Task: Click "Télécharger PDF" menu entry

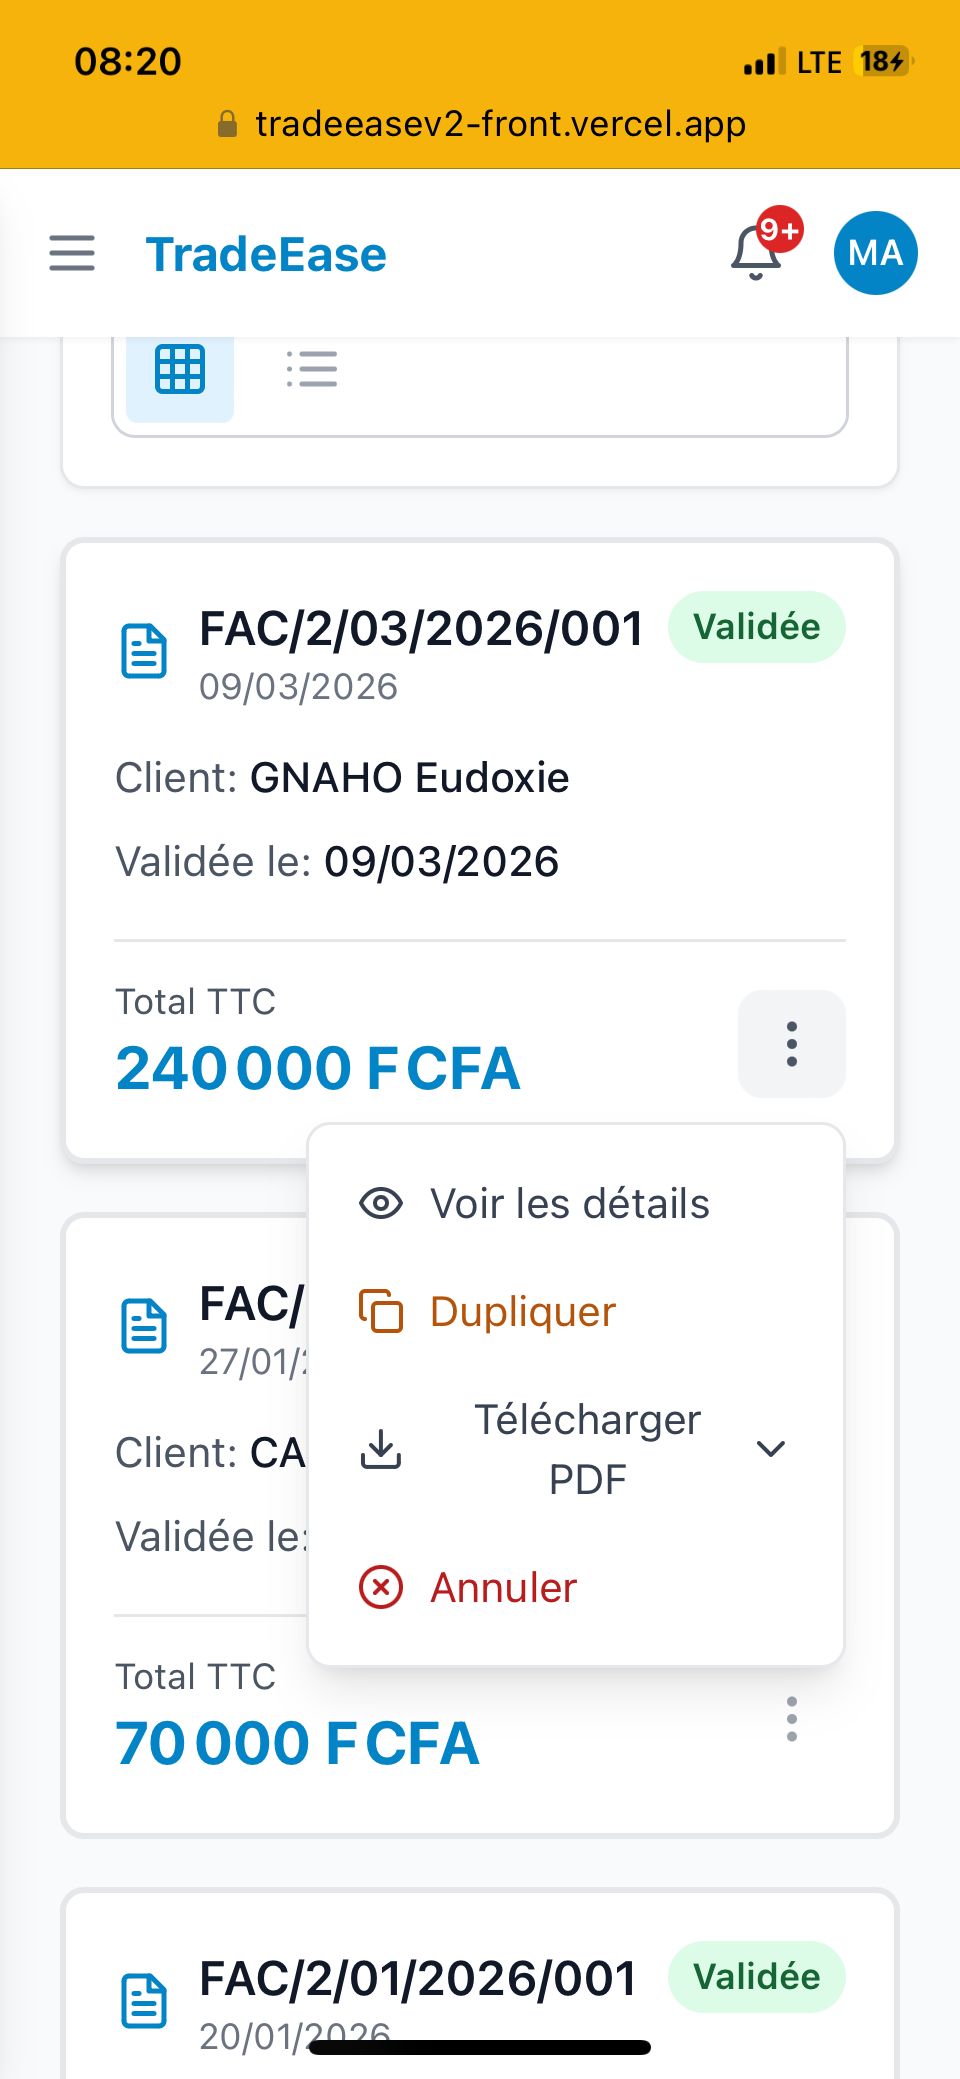Action: tap(587, 1449)
